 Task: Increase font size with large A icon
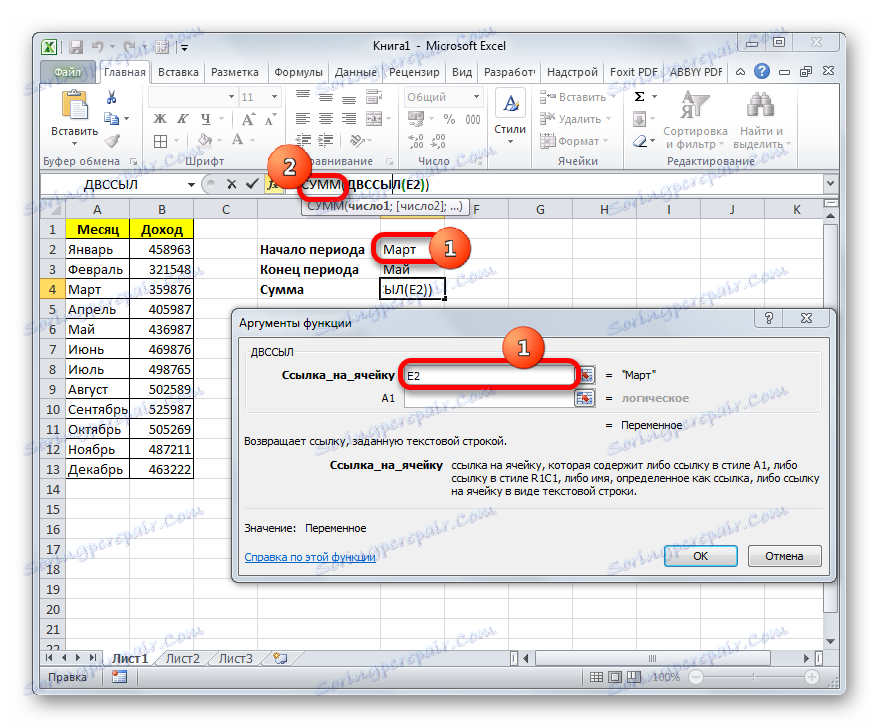(x=247, y=119)
